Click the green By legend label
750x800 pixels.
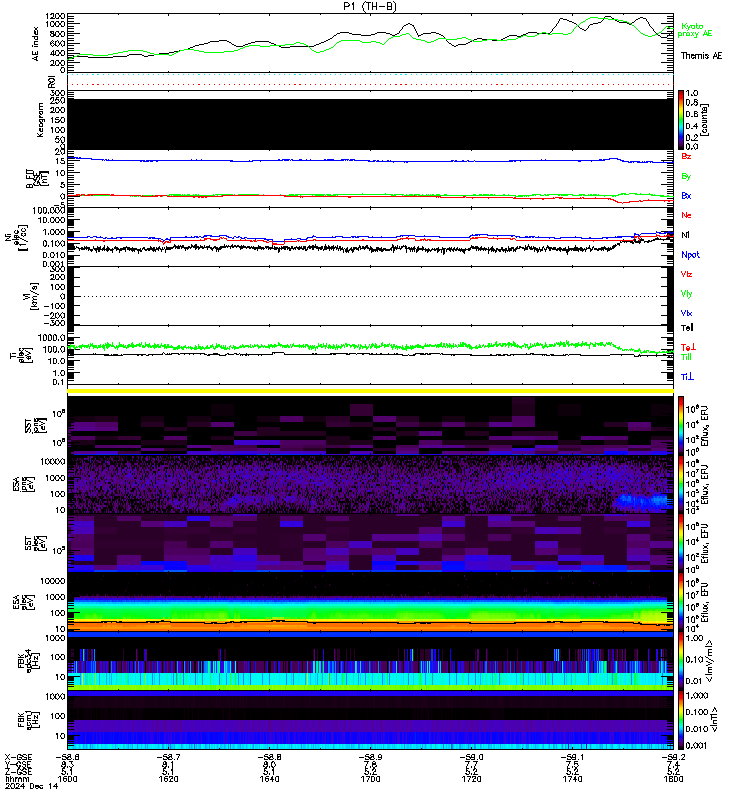click(x=686, y=177)
